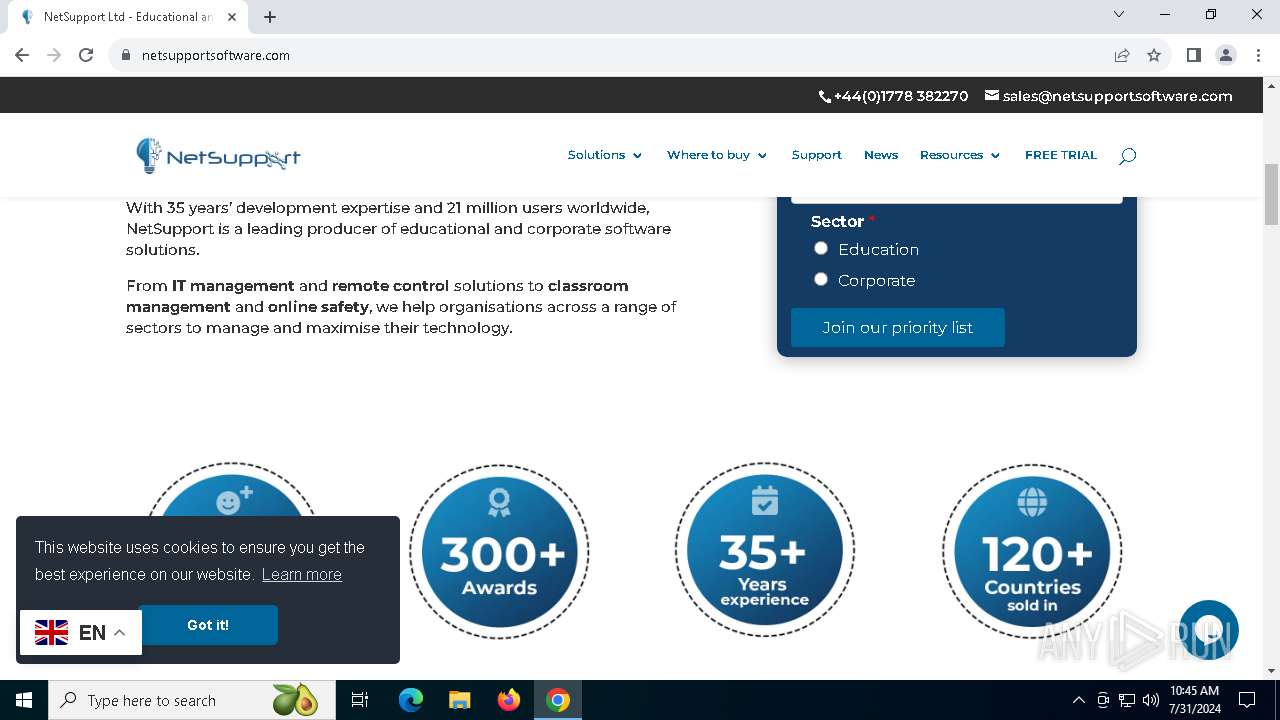
Task: Open a new browser tab
Action: (x=270, y=16)
